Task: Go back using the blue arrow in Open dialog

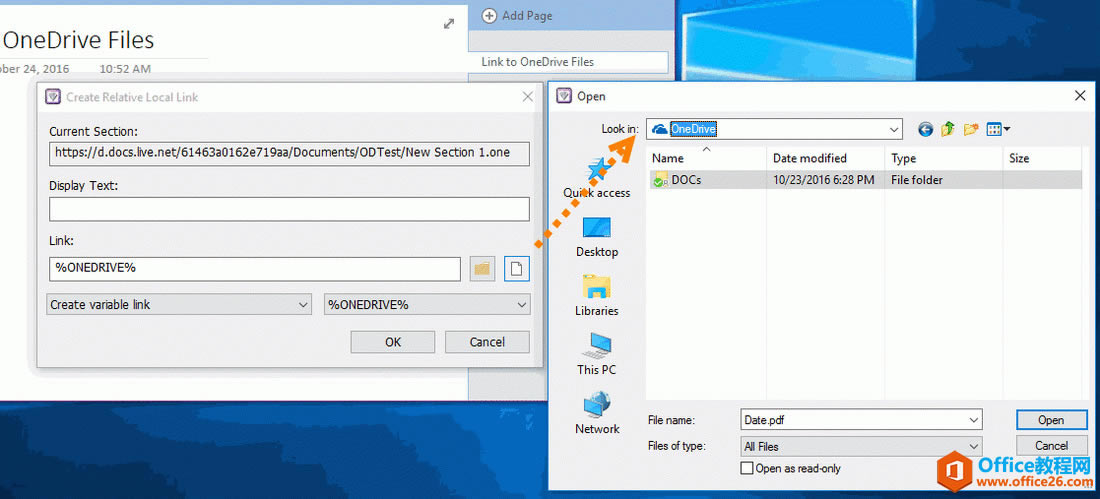Action: (x=926, y=129)
